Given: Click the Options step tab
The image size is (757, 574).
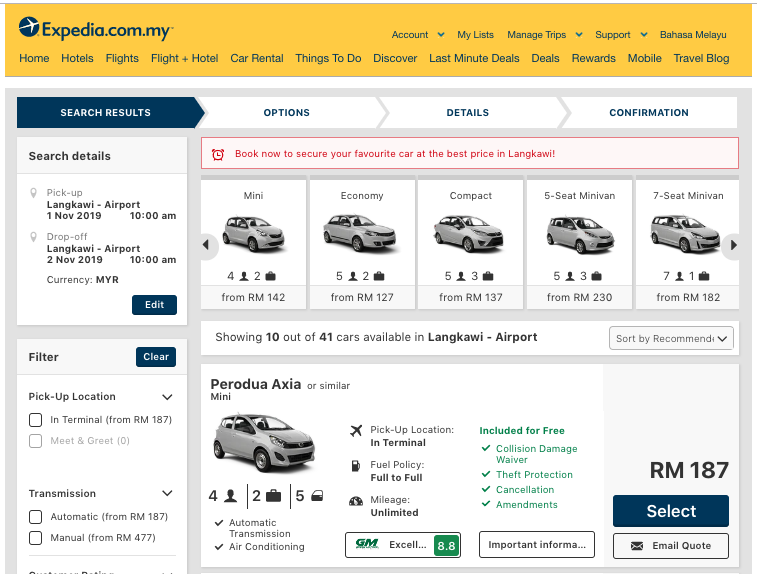Looking at the screenshot, I should pyautogui.click(x=287, y=112).
